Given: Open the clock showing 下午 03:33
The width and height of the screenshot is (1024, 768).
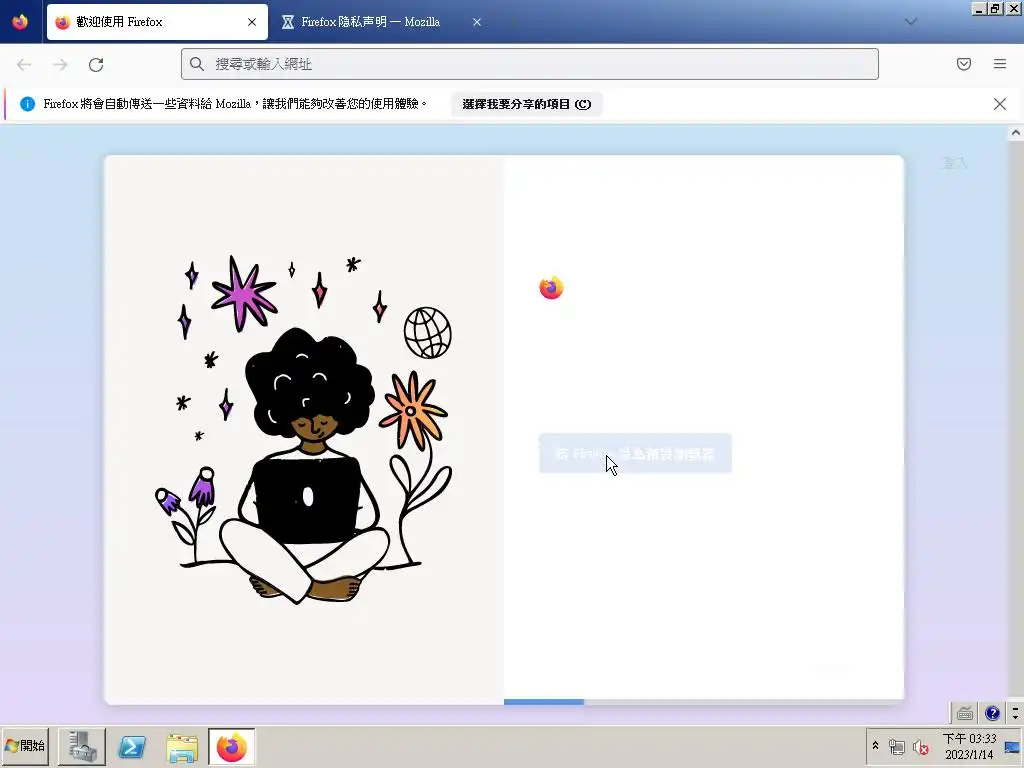Looking at the screenshot, I should [969, 746].
